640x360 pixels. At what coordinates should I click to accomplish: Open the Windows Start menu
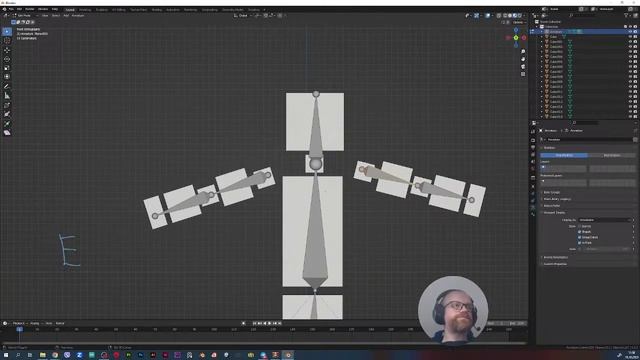pos(6,355)
